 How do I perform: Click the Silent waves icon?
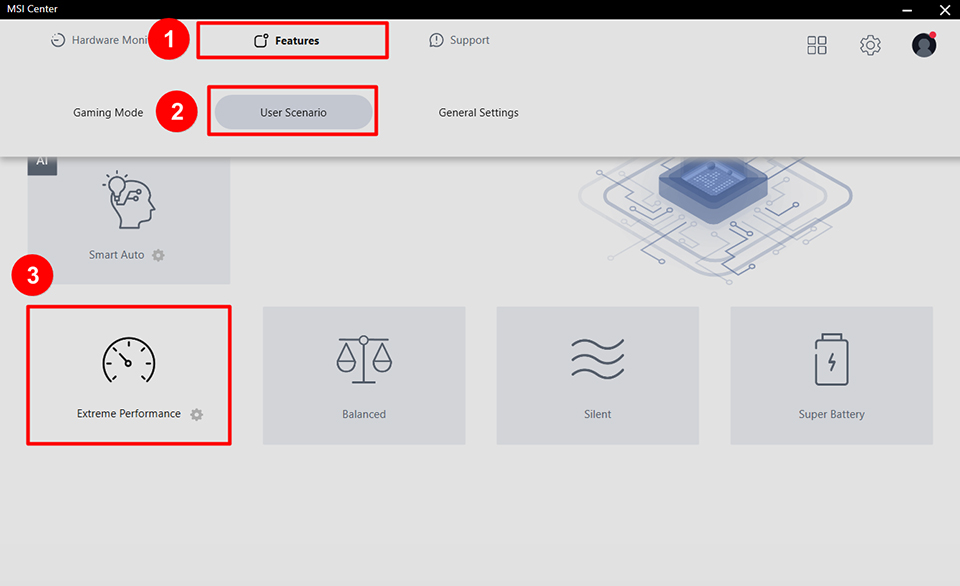598,359
